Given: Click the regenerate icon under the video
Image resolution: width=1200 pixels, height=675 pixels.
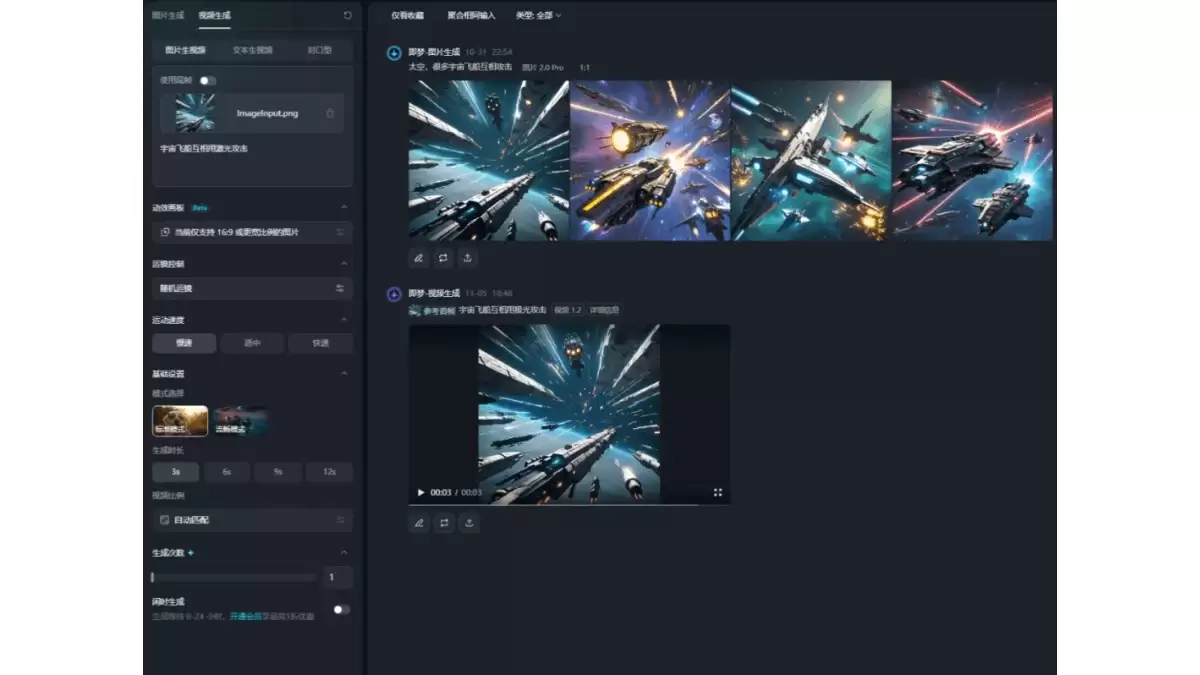Looking at the screenshot, I should tap(444, 522).
